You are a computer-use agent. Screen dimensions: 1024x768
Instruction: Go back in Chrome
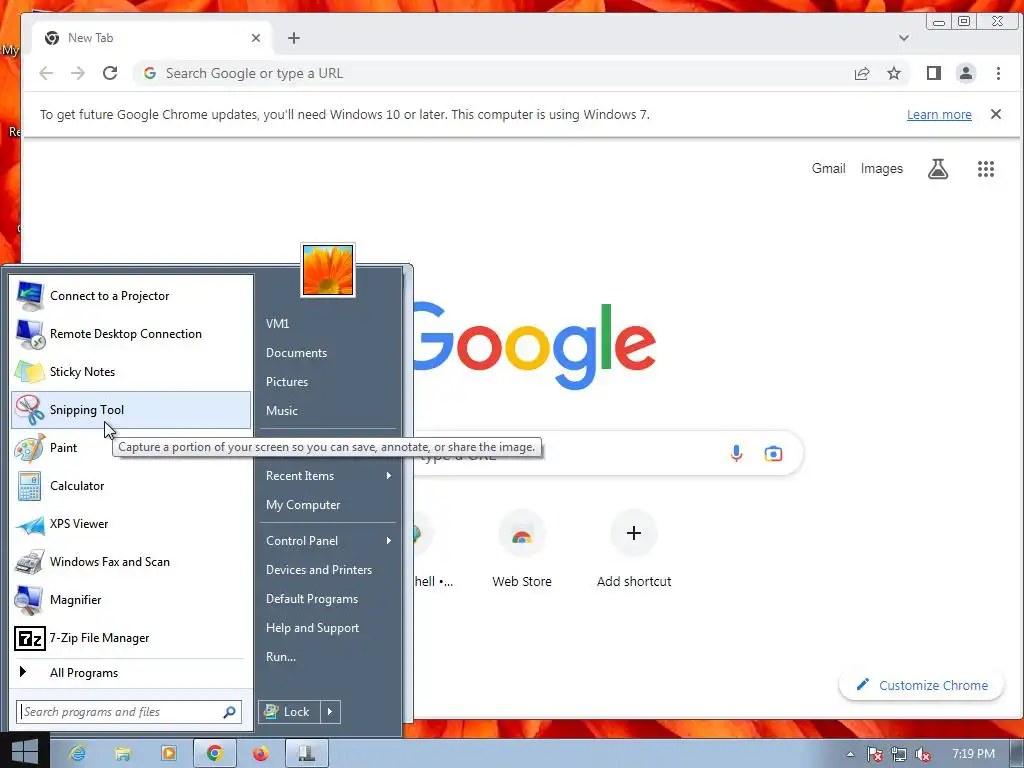[46, 73]
